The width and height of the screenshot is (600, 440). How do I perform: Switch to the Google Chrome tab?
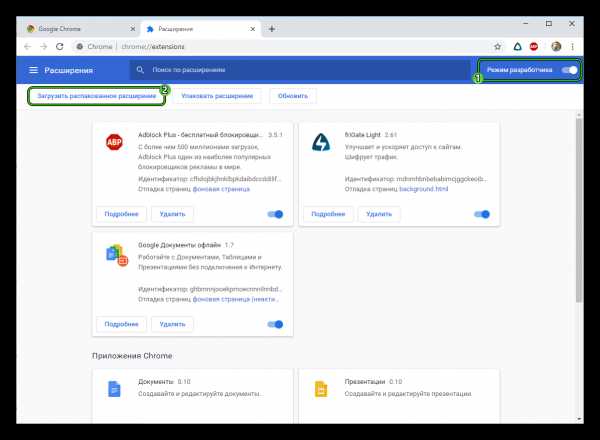[x=78, y=29]
